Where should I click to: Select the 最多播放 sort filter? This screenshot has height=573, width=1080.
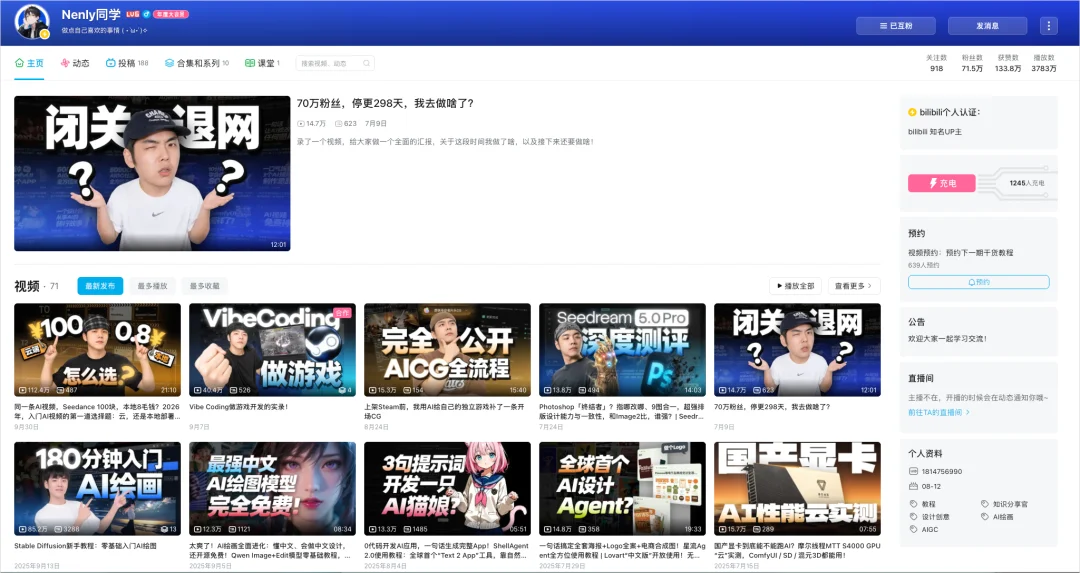(x=152, y=286)
